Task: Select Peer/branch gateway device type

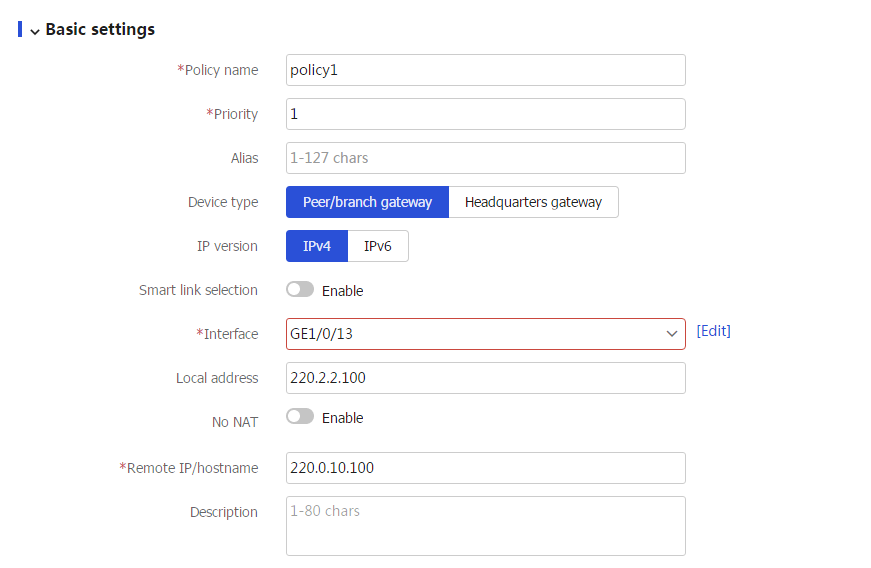Action: 367,202
